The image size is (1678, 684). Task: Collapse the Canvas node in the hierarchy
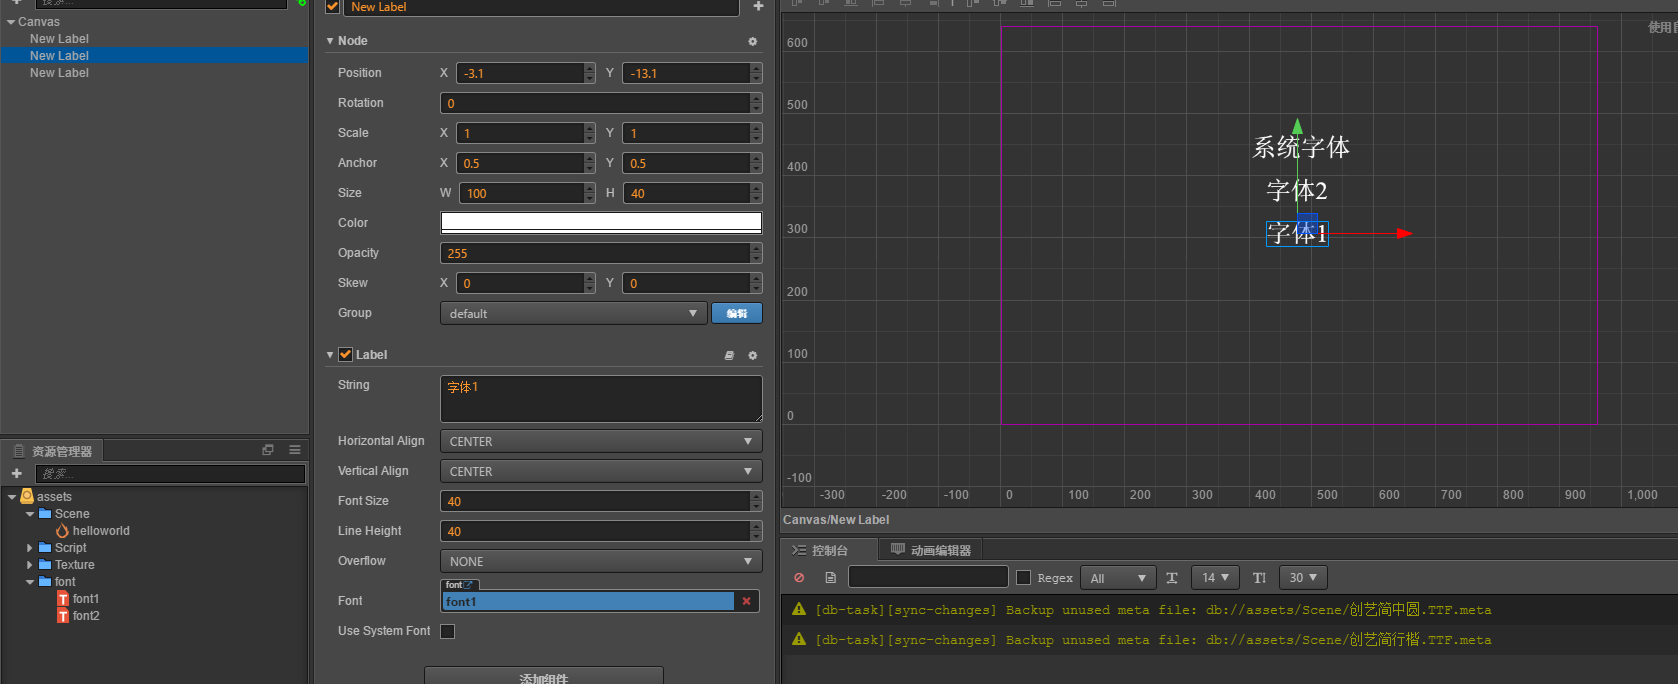tap(11, 22)
